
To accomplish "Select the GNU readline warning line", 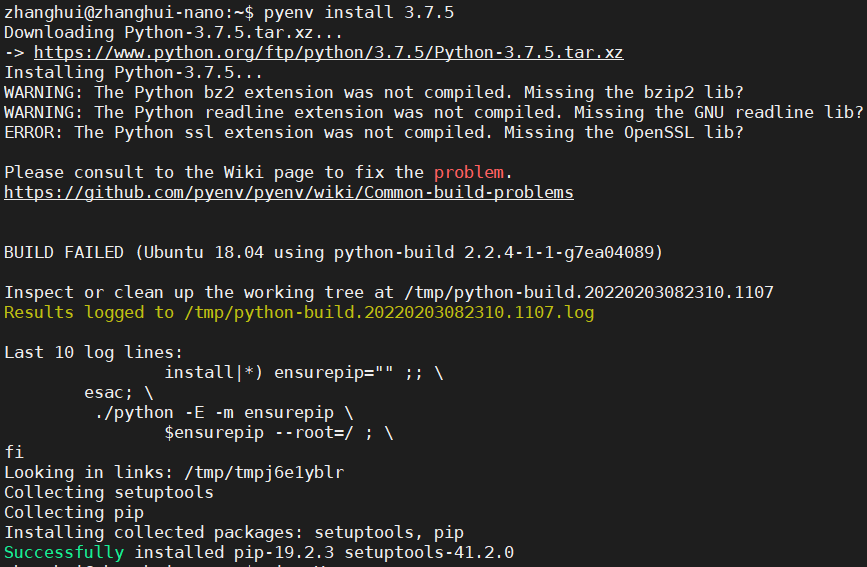I will pyautogui.click(x=434, y=112).
